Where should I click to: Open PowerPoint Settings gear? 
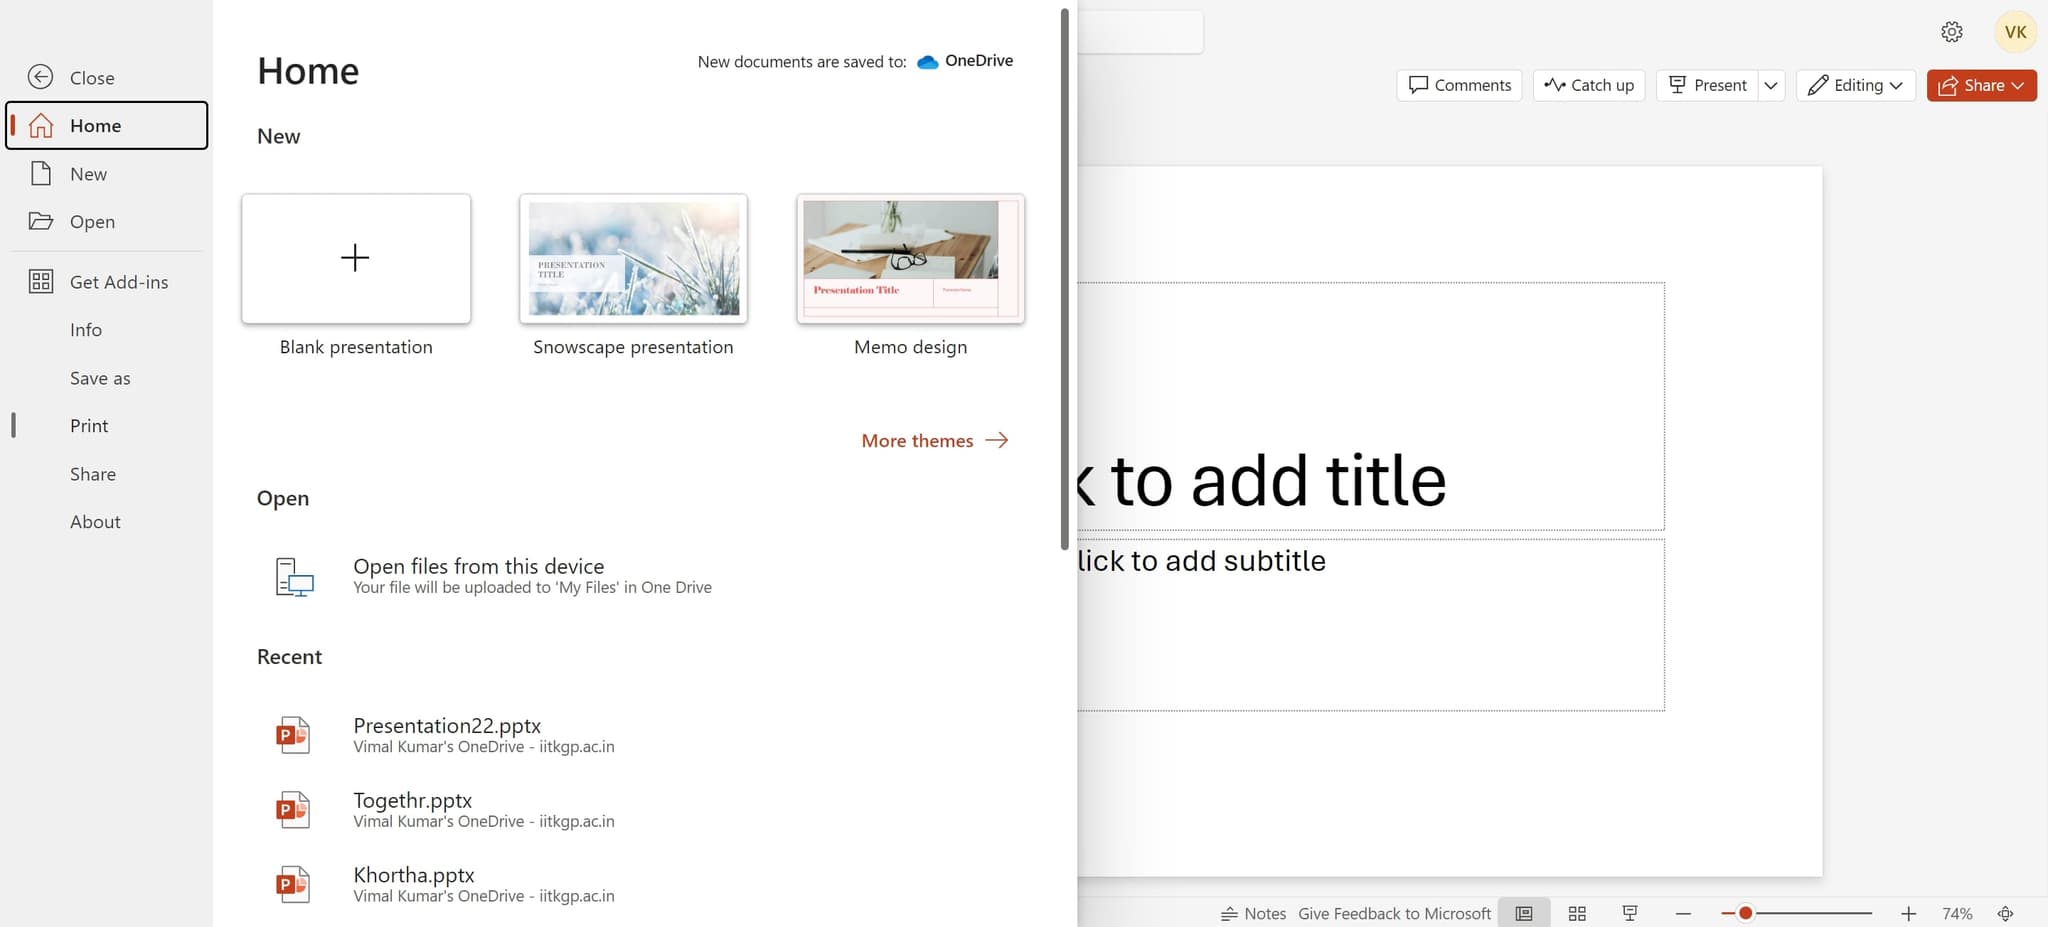click(1952, 31)
